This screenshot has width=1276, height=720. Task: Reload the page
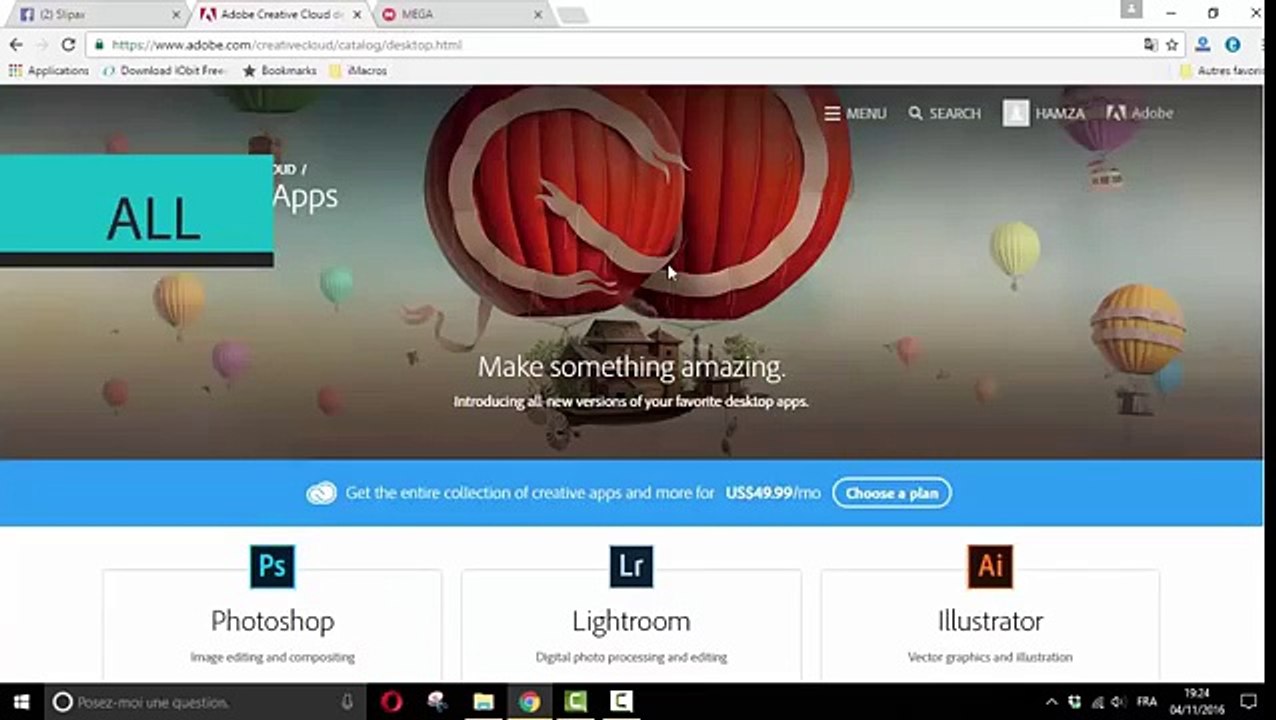pos(68,45)
